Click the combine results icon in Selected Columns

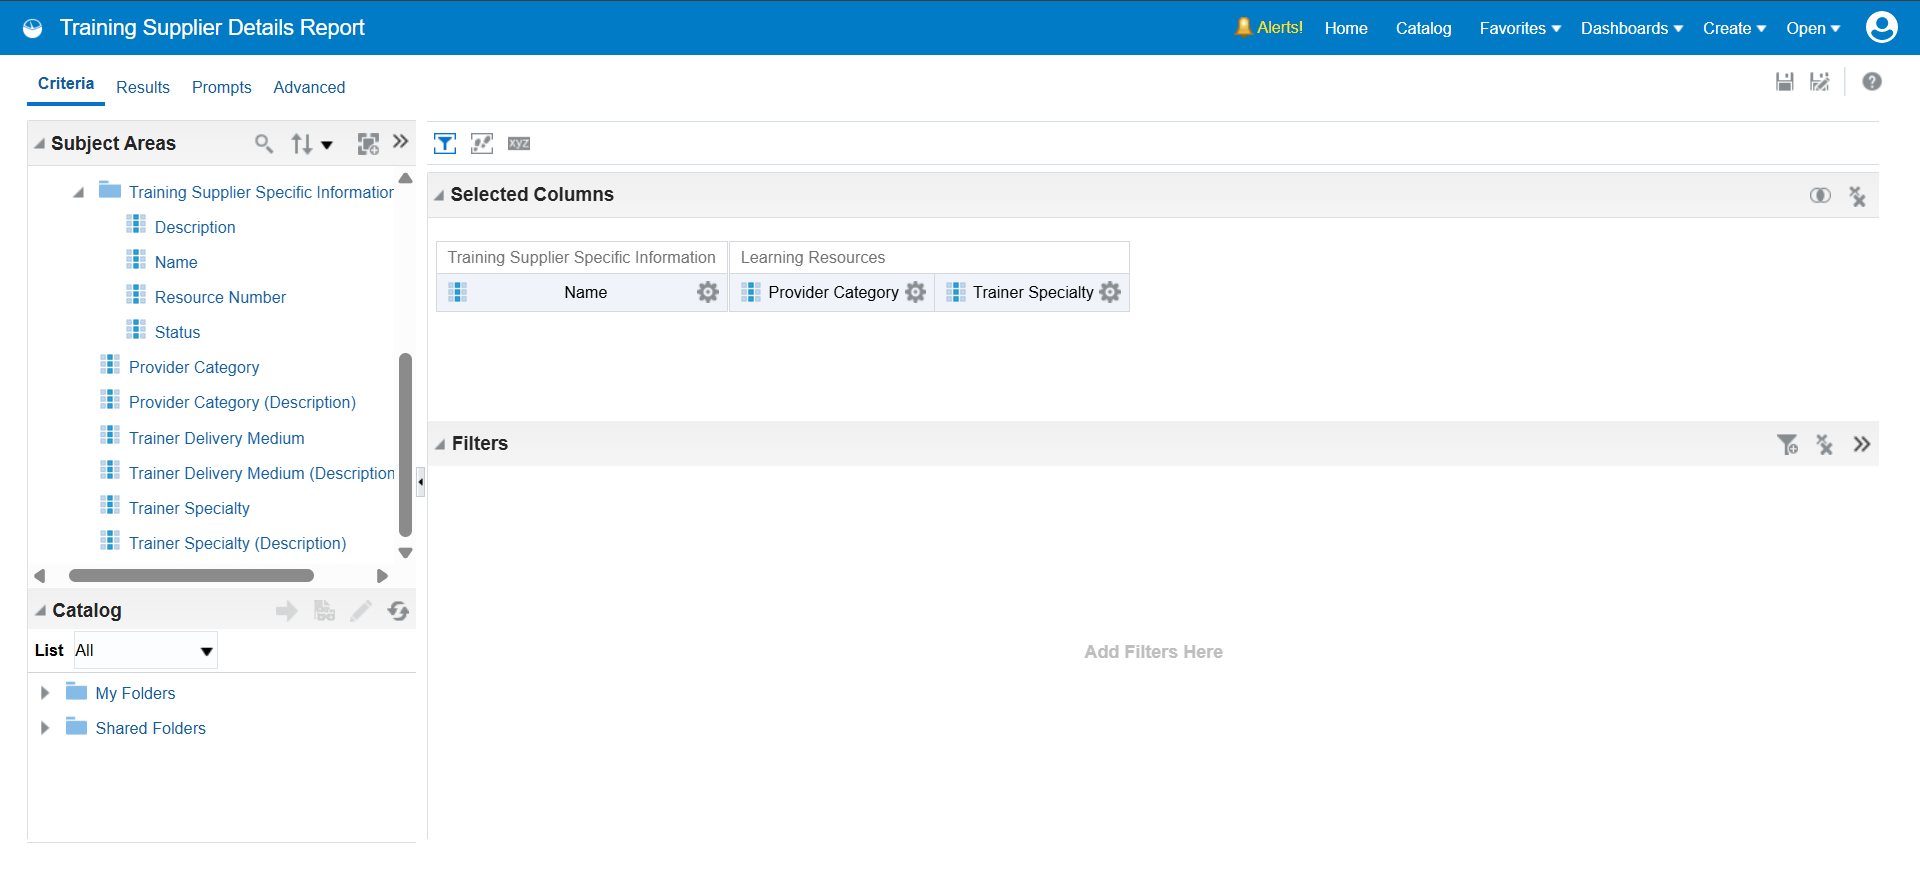(1820, 196)
